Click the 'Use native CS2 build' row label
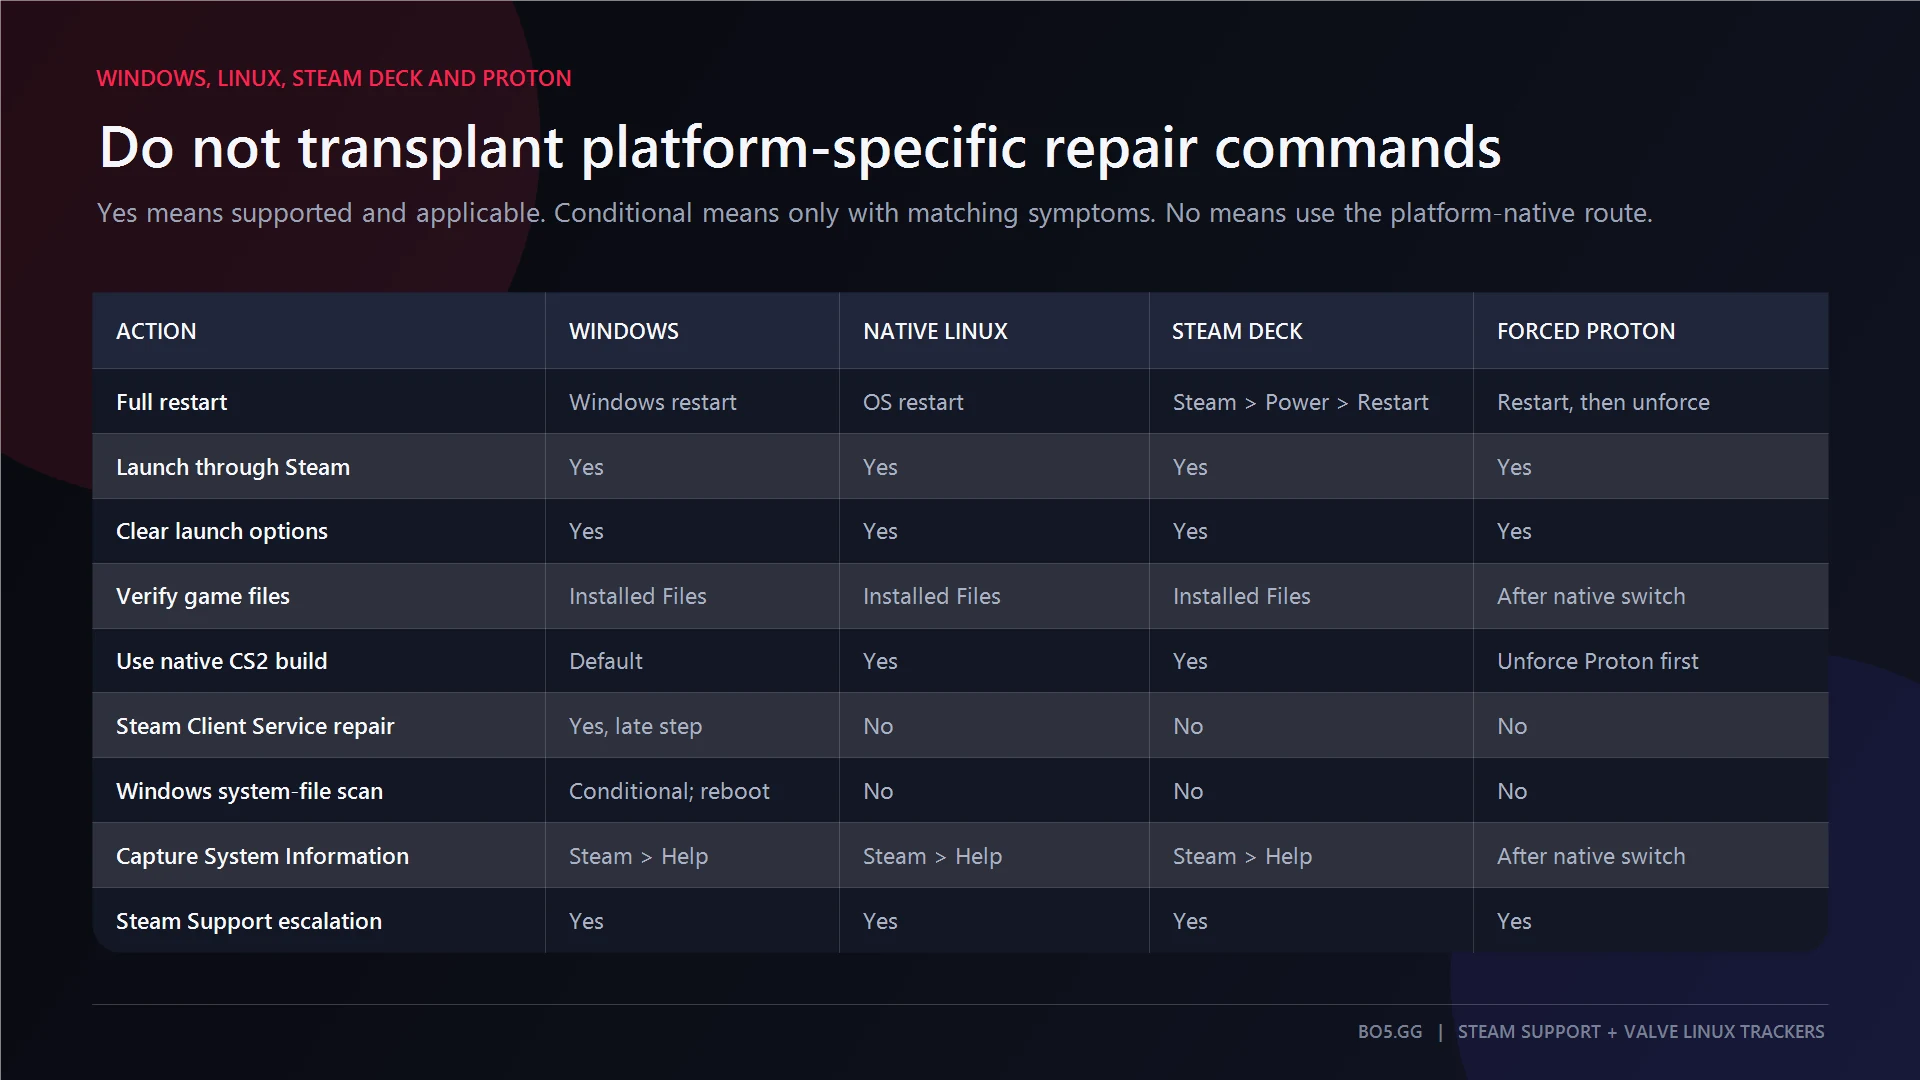Viewport: 1920px width, 1080px height. [x=222, y=661]
